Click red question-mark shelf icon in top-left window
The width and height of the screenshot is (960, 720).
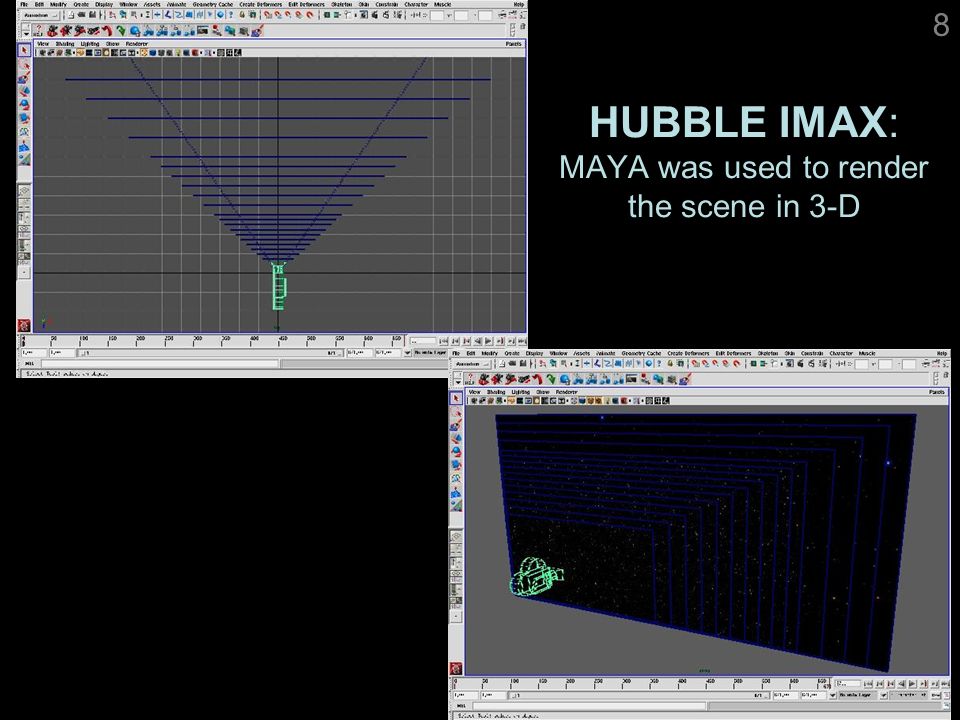(39, 31)
